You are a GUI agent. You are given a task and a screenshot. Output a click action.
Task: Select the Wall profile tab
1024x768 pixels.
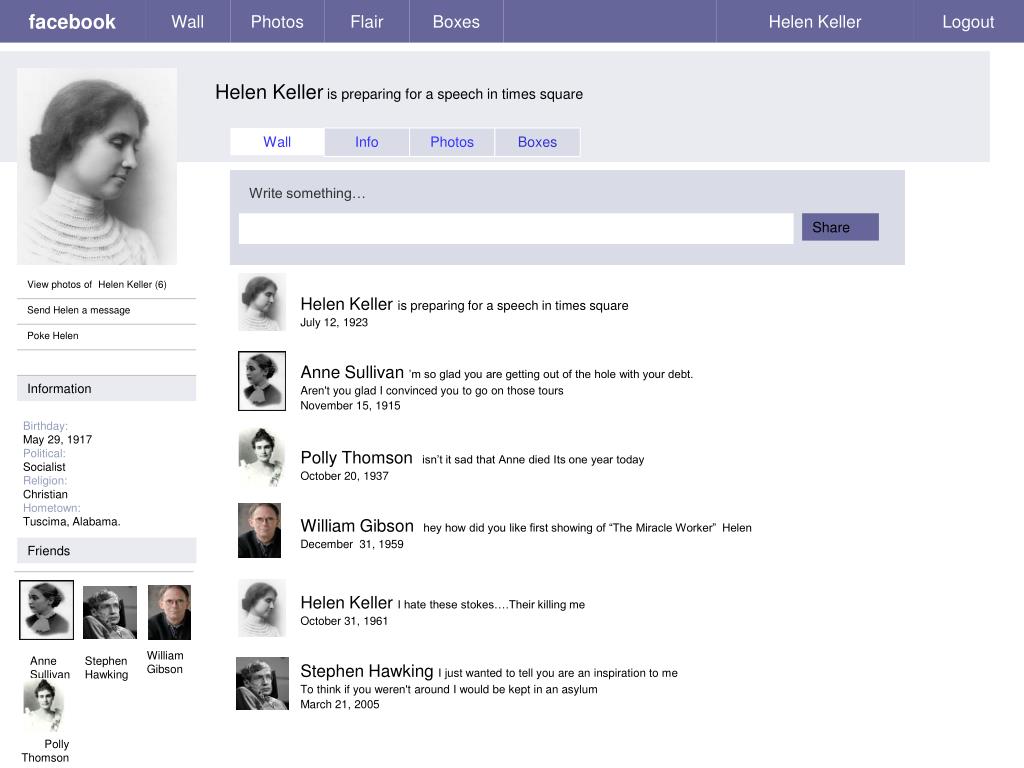point(277,142)
